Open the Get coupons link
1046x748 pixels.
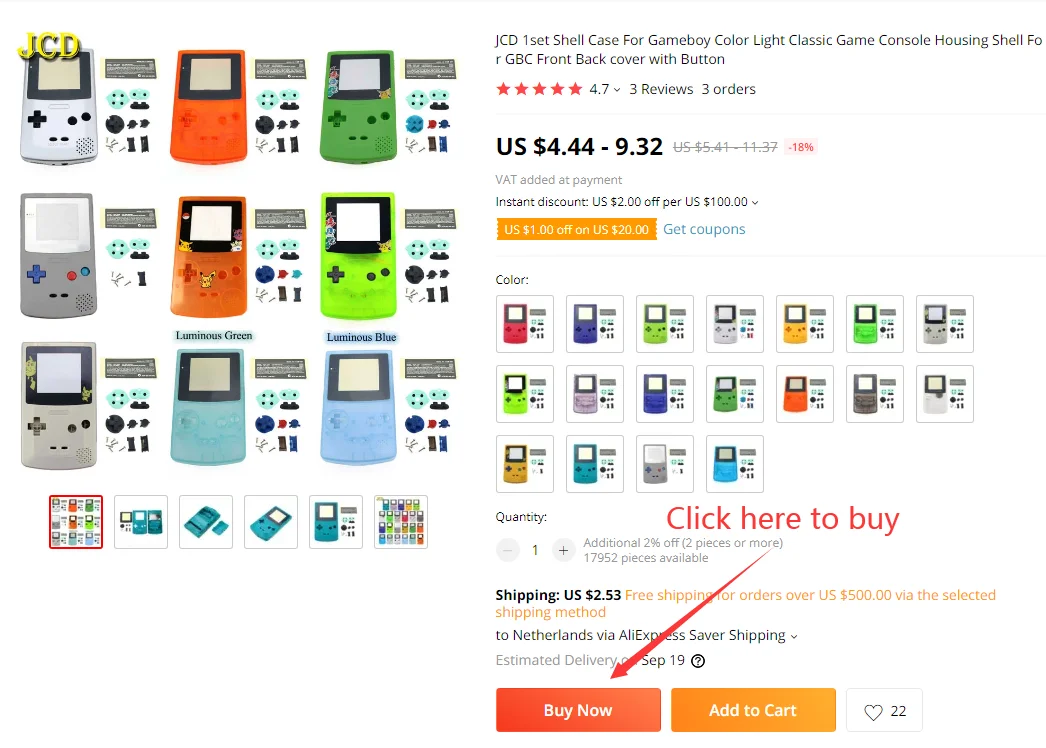pos(704,229)
